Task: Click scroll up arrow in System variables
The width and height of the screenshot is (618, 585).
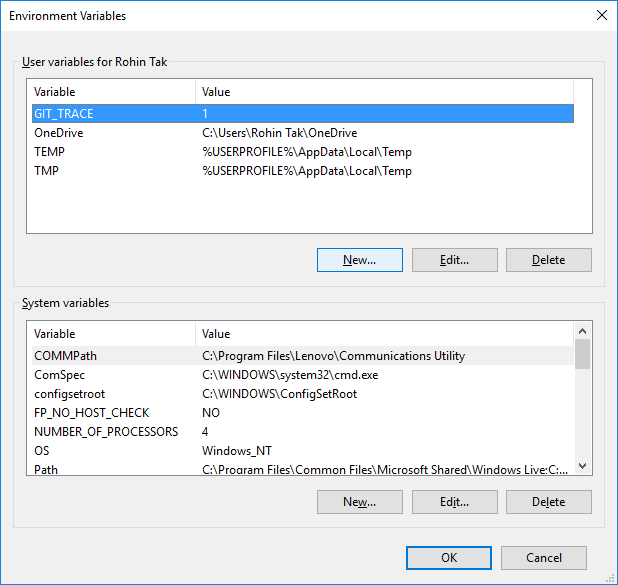Action: click(583, 331)
